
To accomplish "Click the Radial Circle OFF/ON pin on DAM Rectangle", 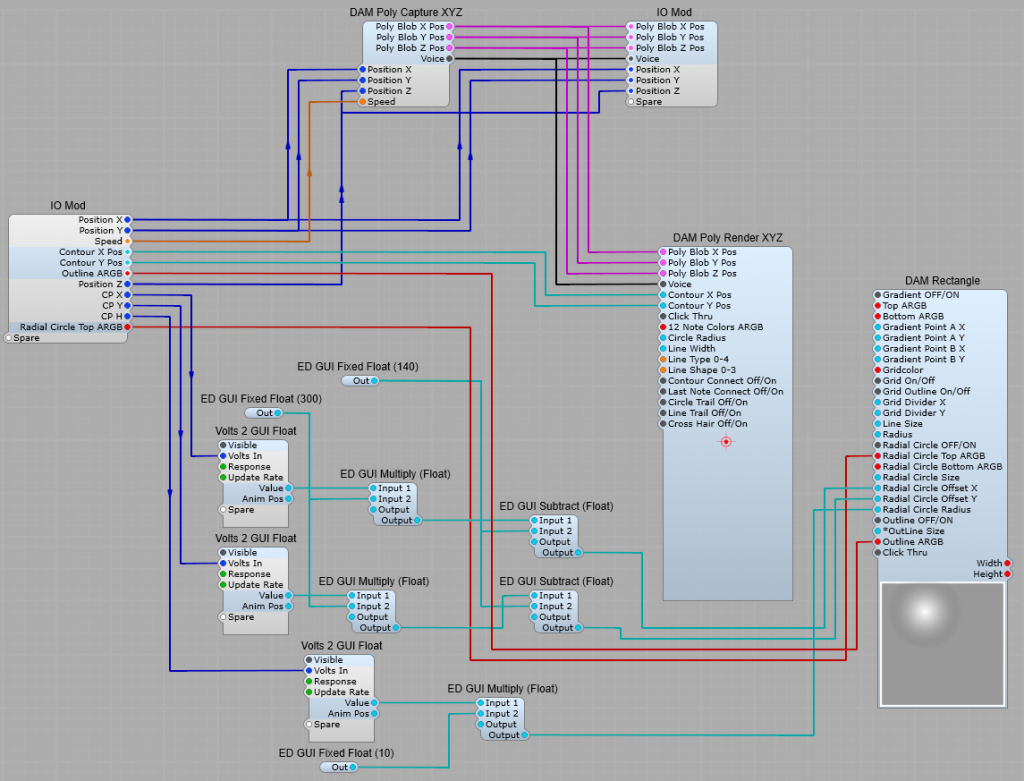I will [x=878, y=445].
